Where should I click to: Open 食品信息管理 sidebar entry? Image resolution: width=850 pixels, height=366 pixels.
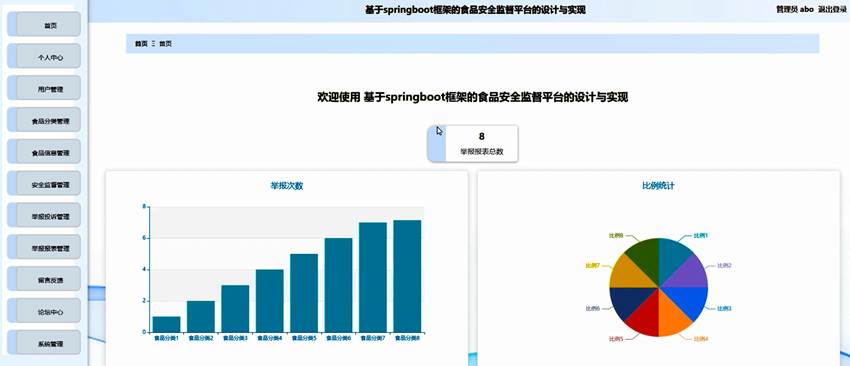[44, 152]
